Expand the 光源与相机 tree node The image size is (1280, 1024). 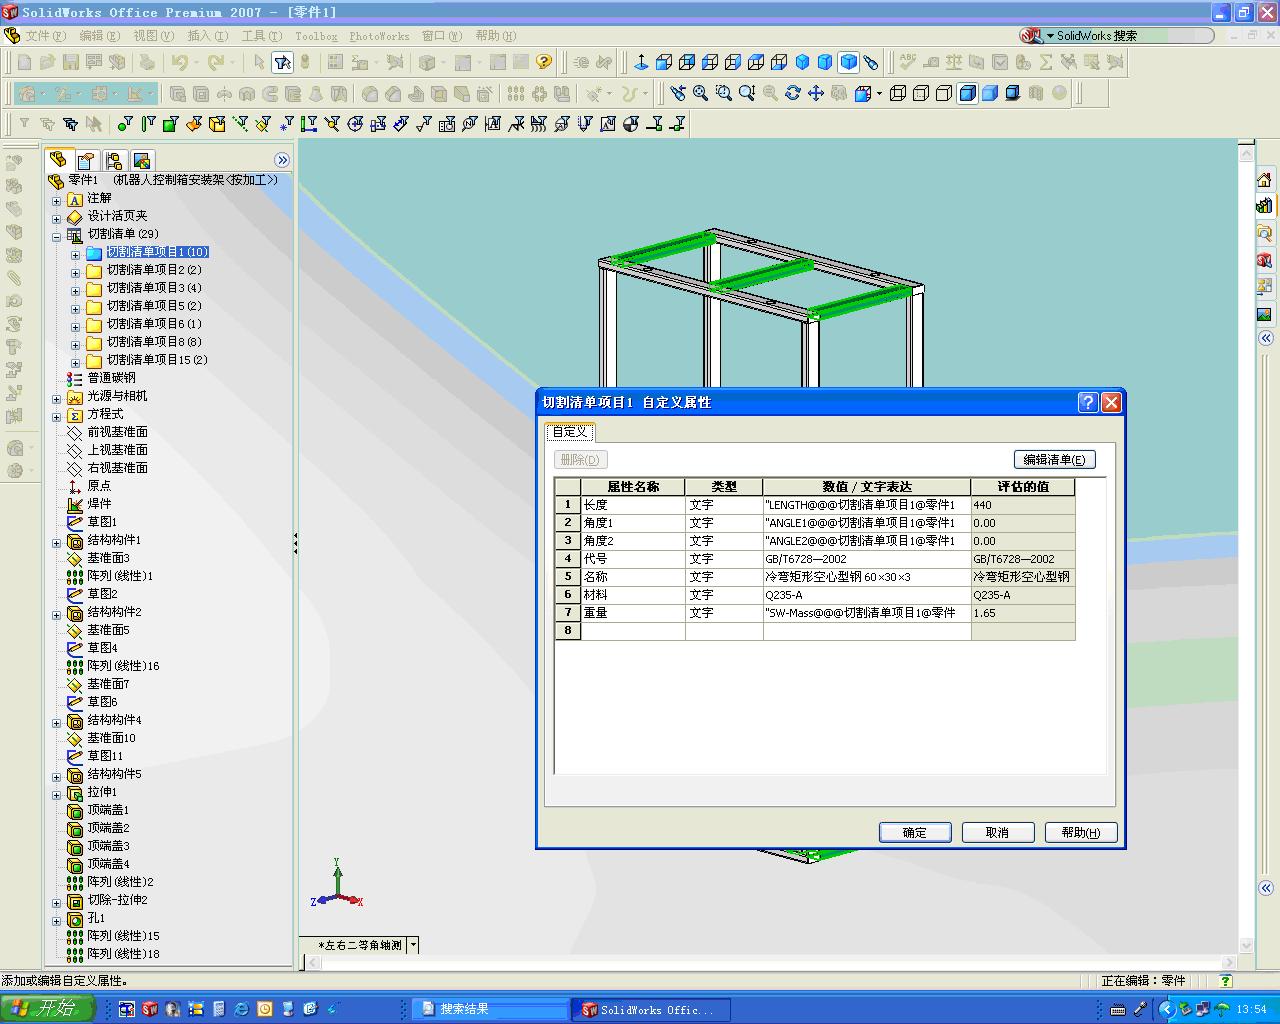tap(57, 397)
